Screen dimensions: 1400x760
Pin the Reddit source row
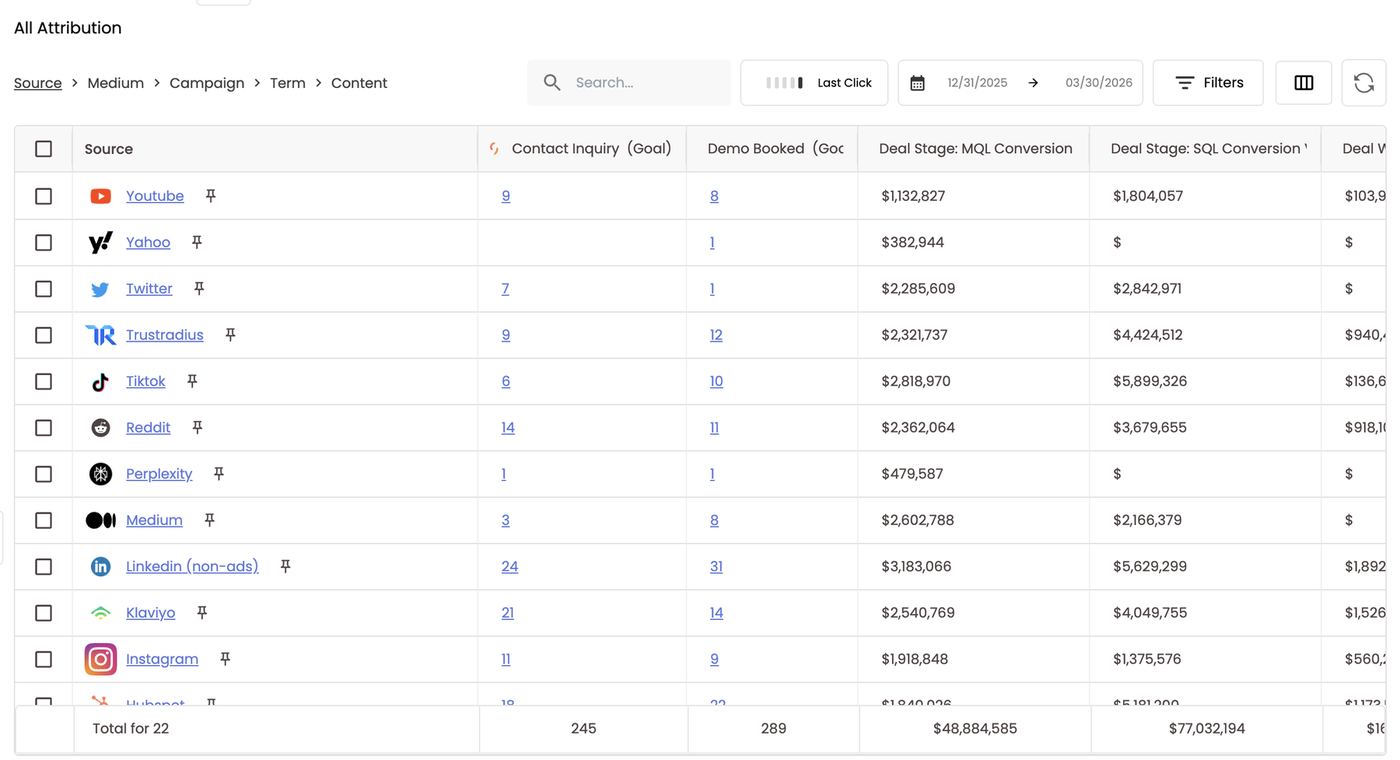[197, 427]
